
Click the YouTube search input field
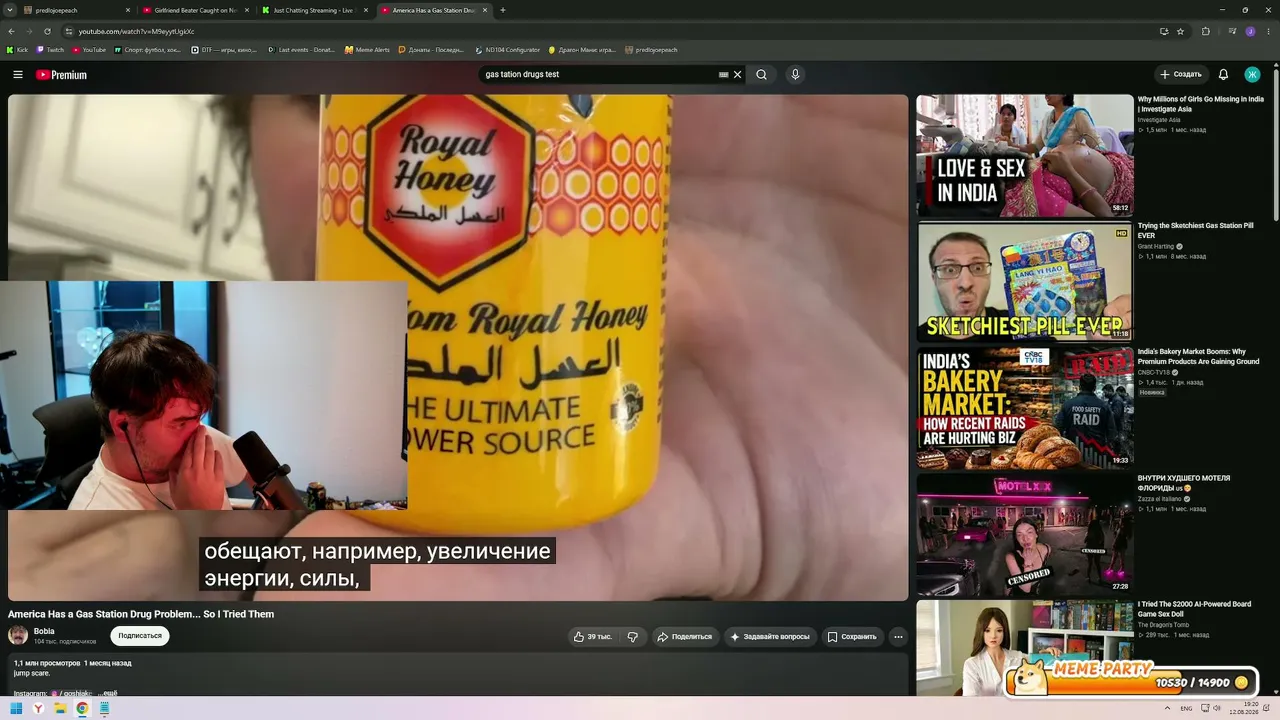click(x=600, y=75)
